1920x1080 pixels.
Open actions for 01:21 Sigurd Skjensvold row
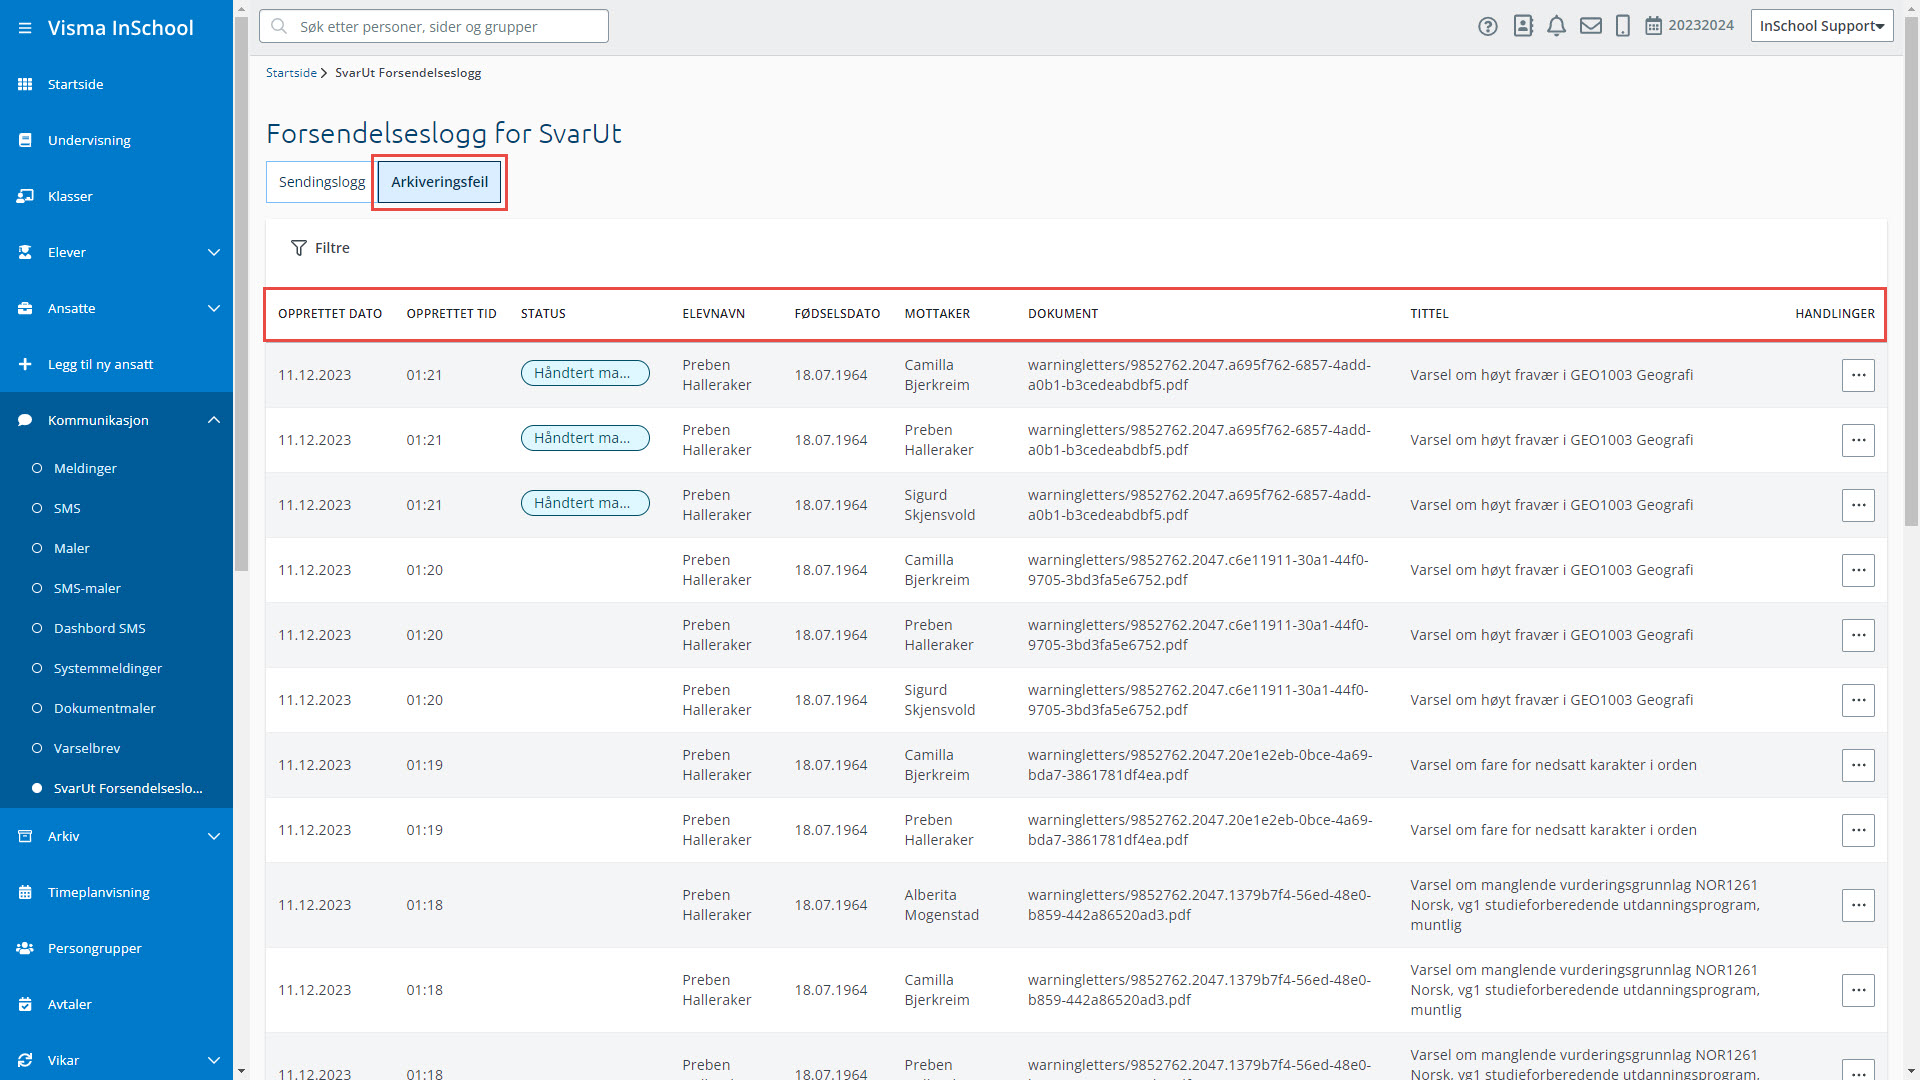click(1858, 505)
